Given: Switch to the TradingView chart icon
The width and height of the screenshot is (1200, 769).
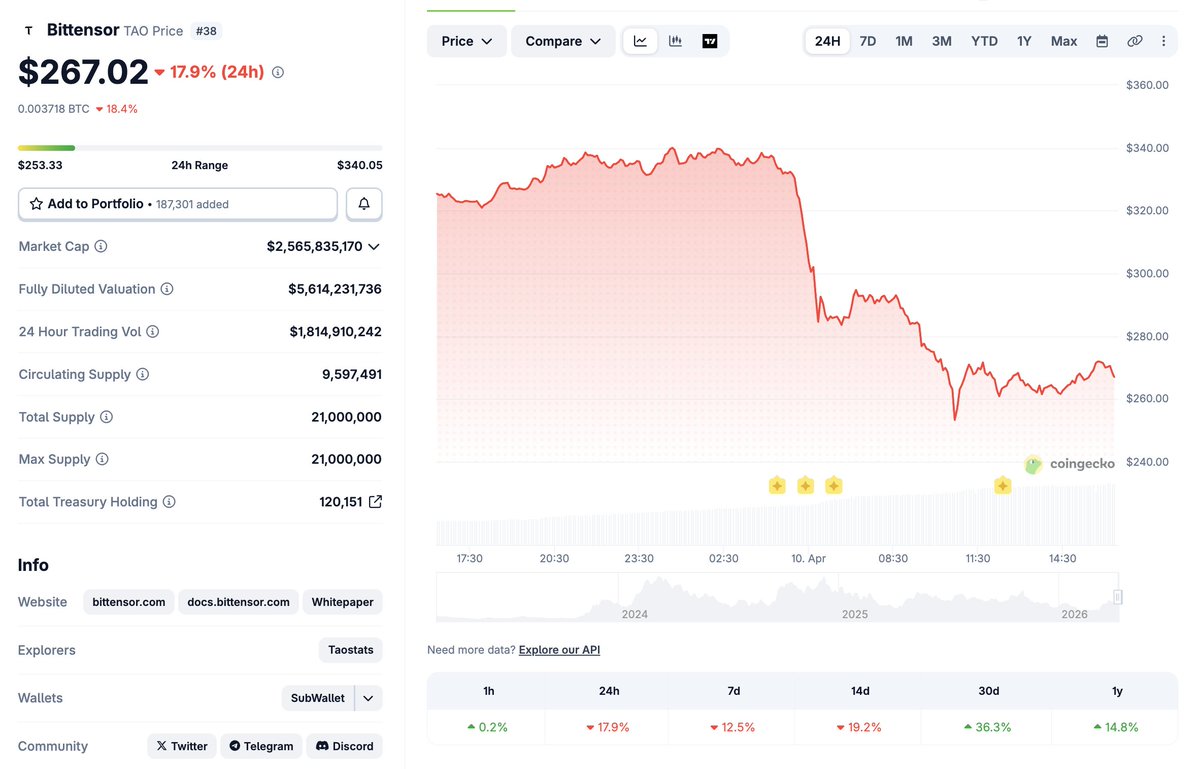Looking at the screenshot, I should point(710,41).
